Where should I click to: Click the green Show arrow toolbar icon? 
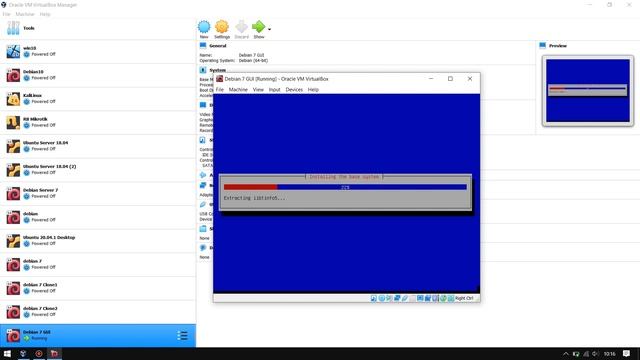[258, 27]
